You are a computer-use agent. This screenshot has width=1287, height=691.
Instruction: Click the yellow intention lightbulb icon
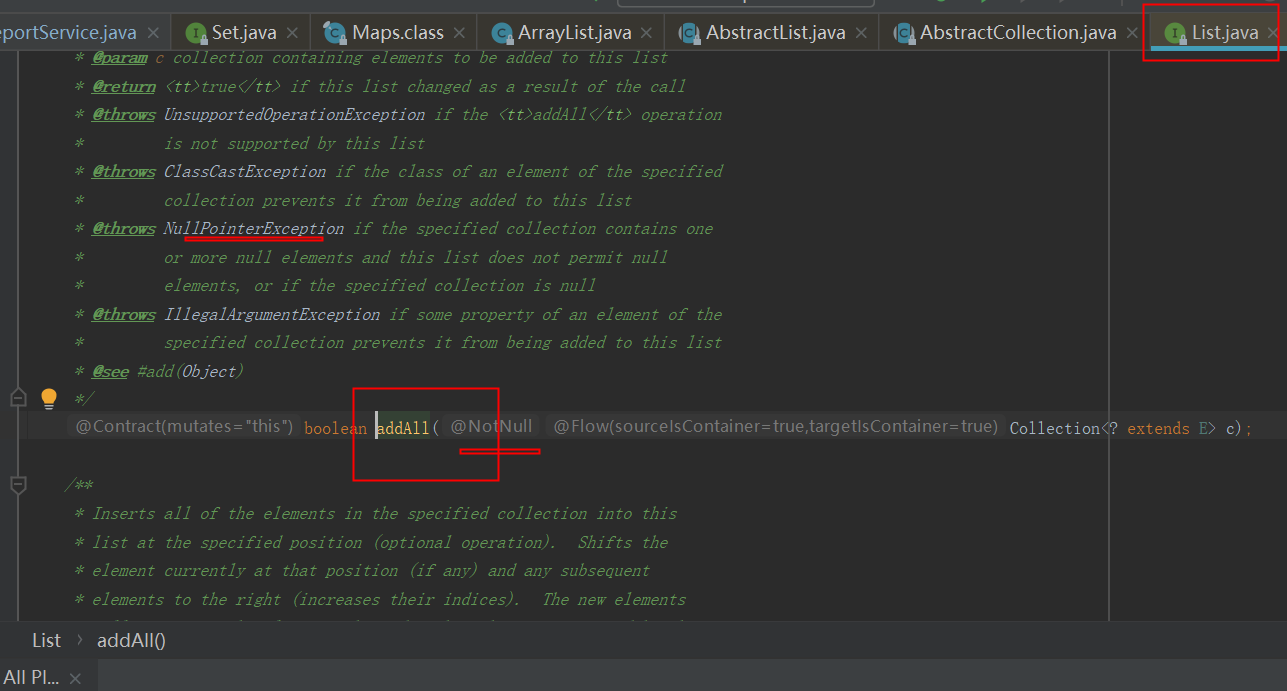[48, 397]
